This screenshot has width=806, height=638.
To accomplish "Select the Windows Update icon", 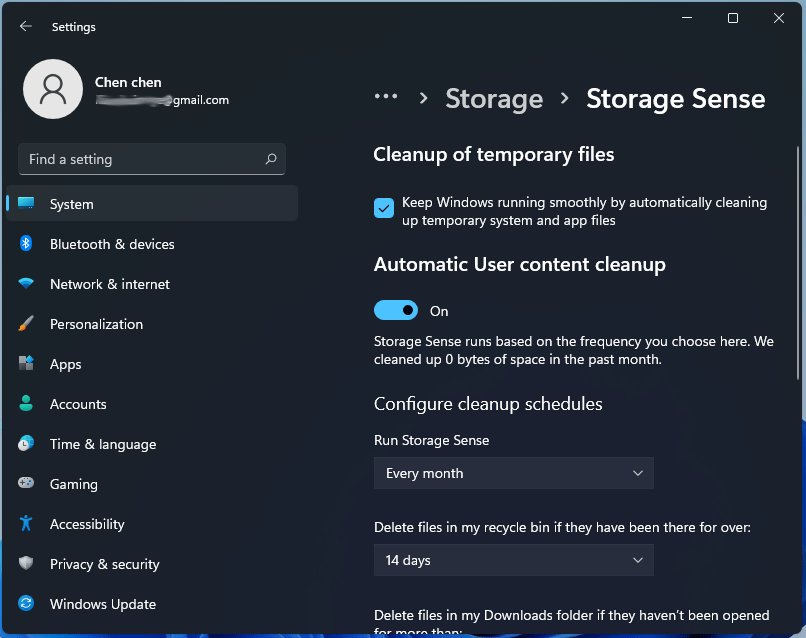I will coord(25,604).
